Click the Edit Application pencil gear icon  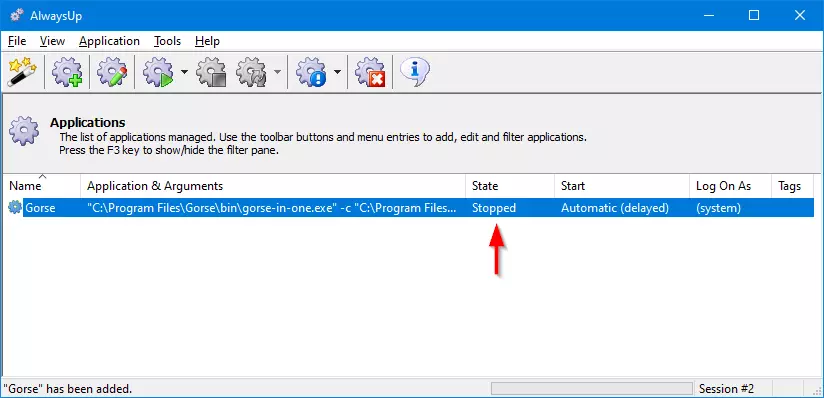click(112, 73)
